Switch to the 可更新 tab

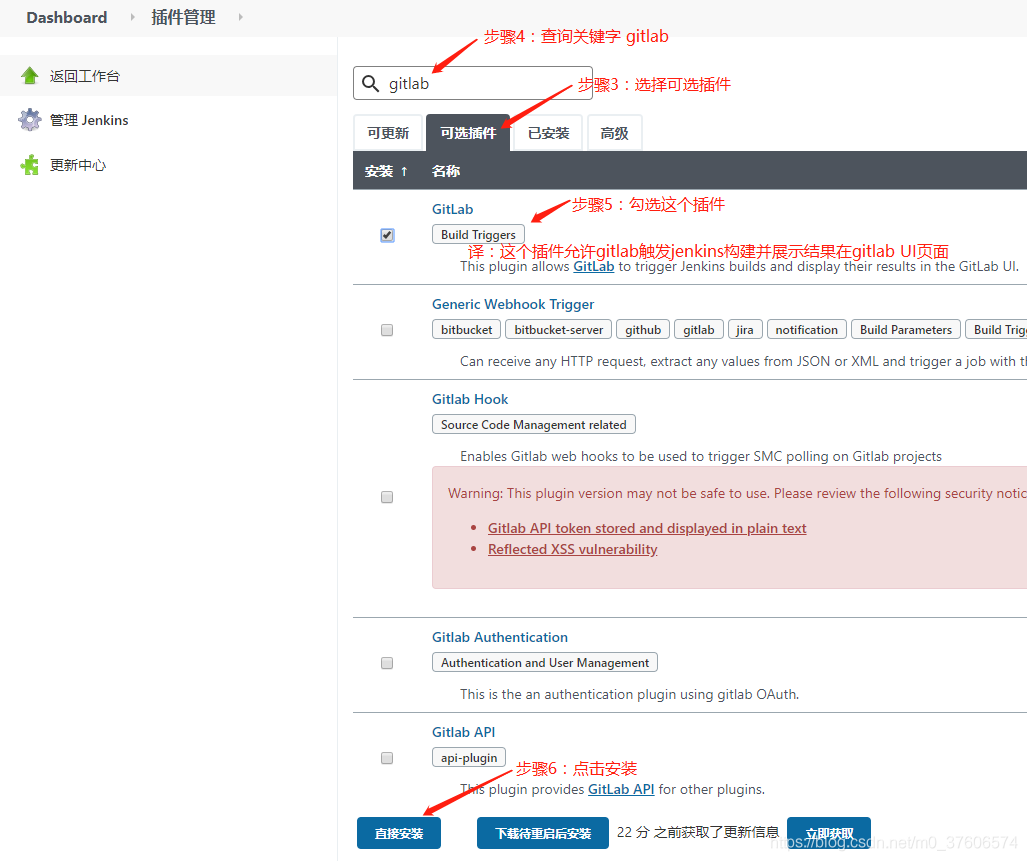(388, 133)
